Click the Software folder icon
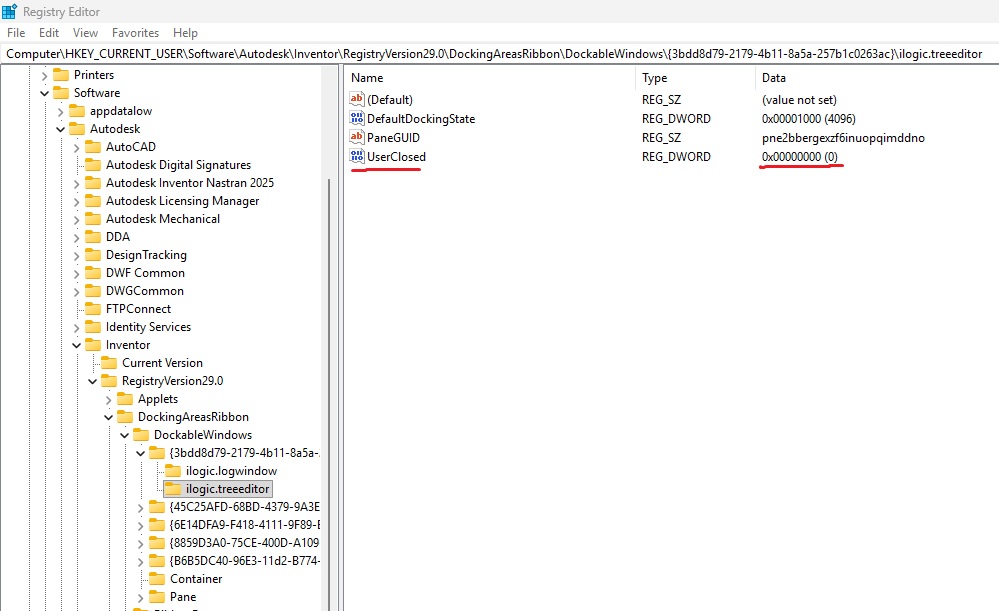Image resolution: width=999 pixels, height=611 pixels. 61,92
